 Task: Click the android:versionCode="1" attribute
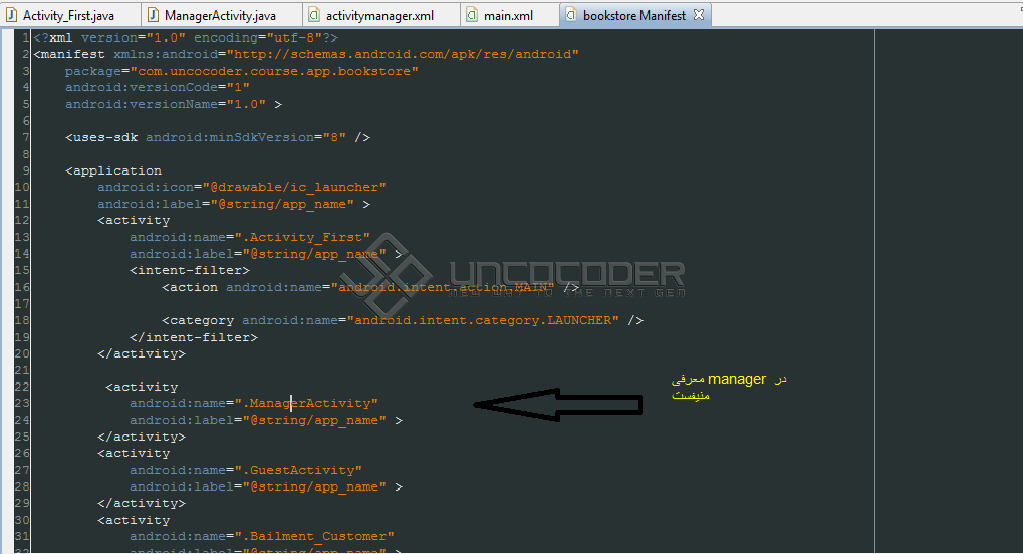(157, 87)
